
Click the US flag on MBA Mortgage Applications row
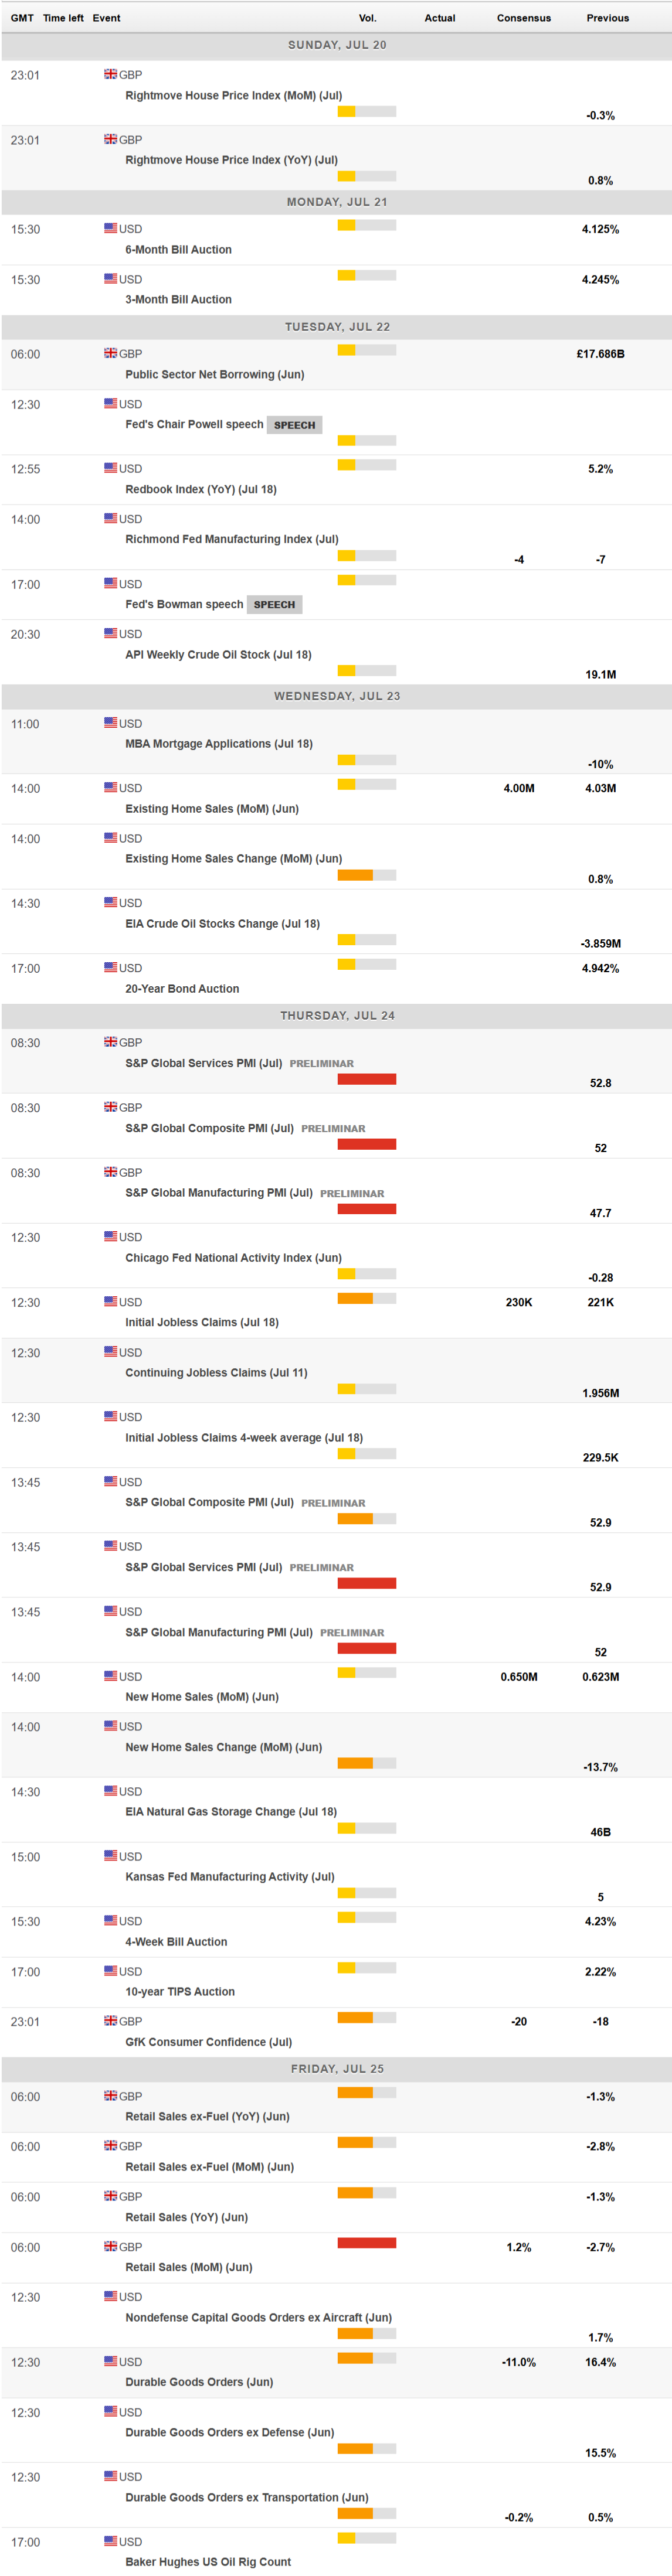[x=110, y=723]
